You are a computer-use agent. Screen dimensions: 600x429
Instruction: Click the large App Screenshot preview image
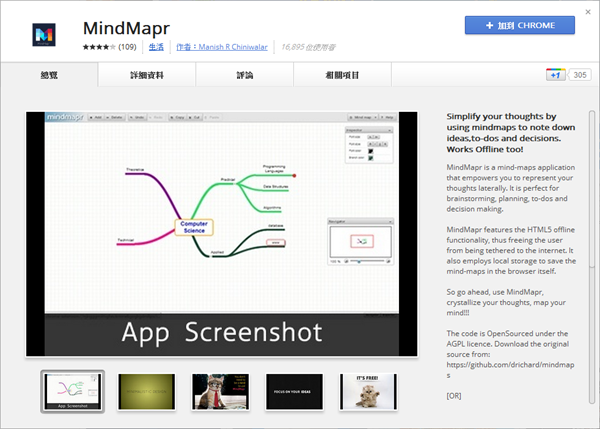(222, 234)
